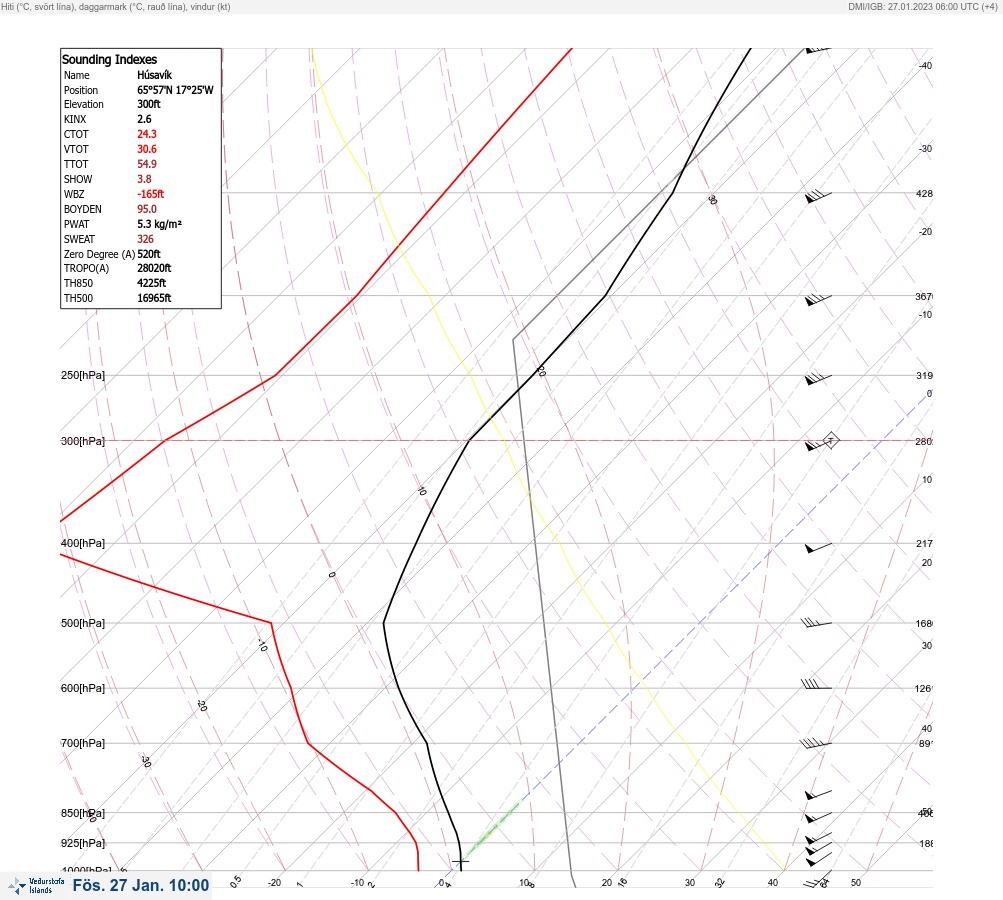Screen dimensions: 1003x900
Task: Click the WBZ value -165ft
Action: tap(150, 194)
